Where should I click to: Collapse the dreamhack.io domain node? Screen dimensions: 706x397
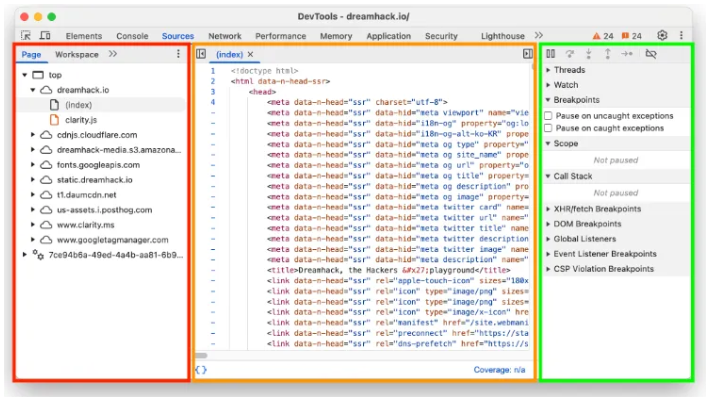(33, 90)
